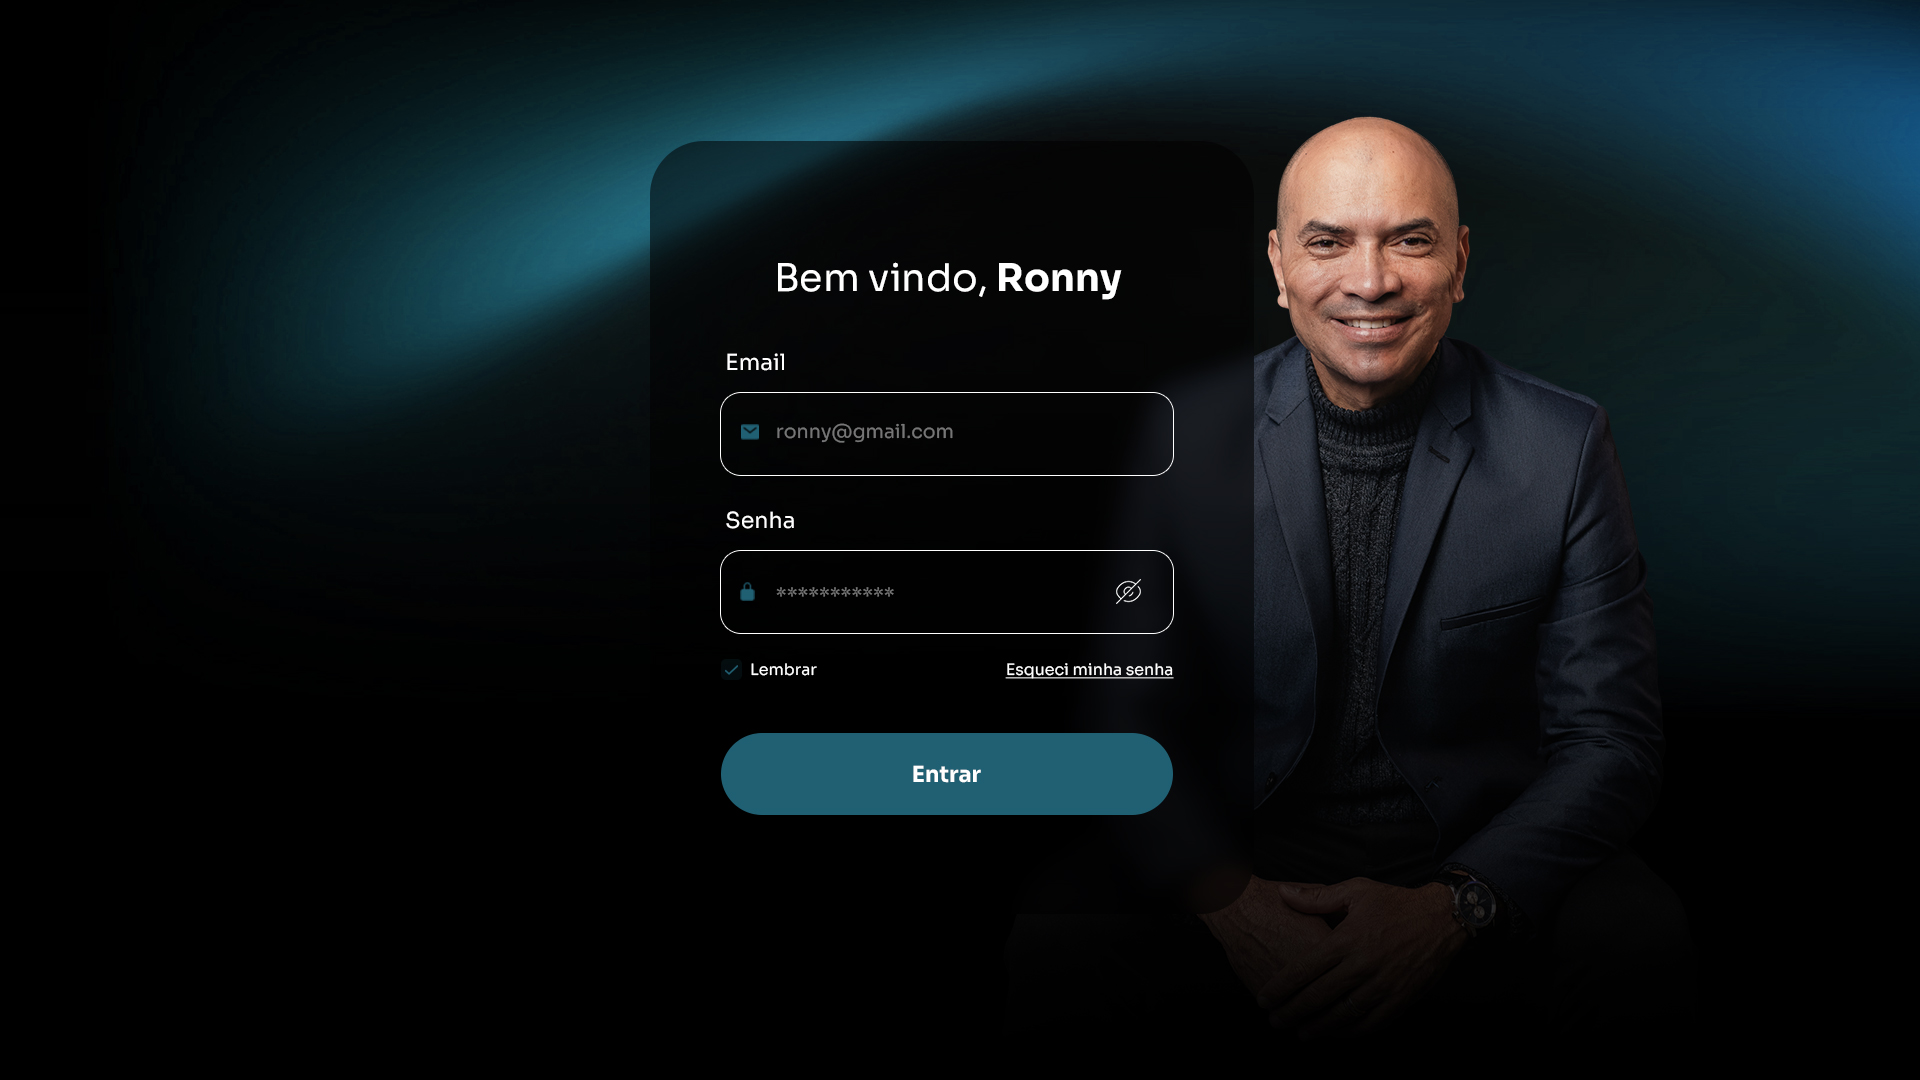The width and height of the screenshot is (1920, 1080).
Task: Uncheck the Lembrar checkbox
Action: 731,670
